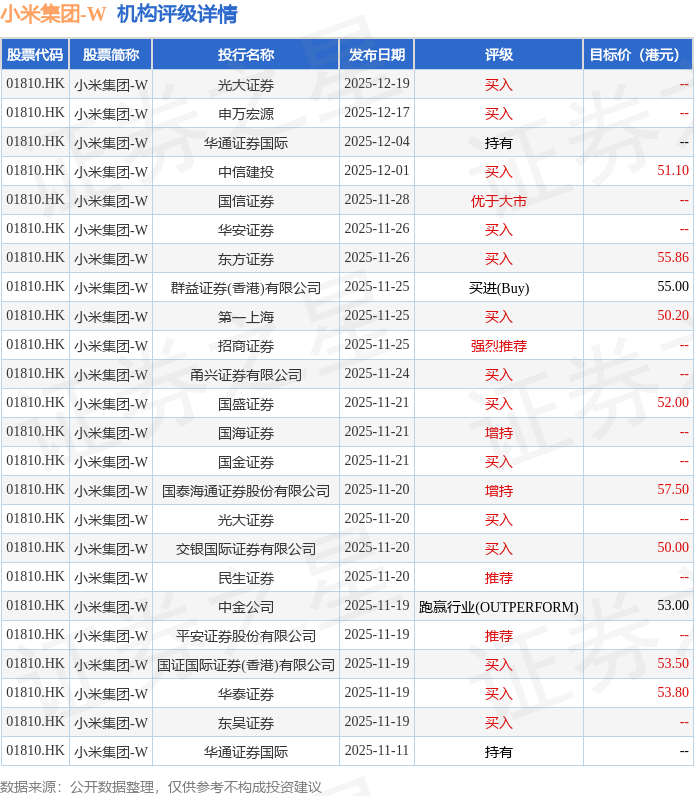Click the date 2025-12-17
Viewport: 694px width, 796px height.
[377, 112]
